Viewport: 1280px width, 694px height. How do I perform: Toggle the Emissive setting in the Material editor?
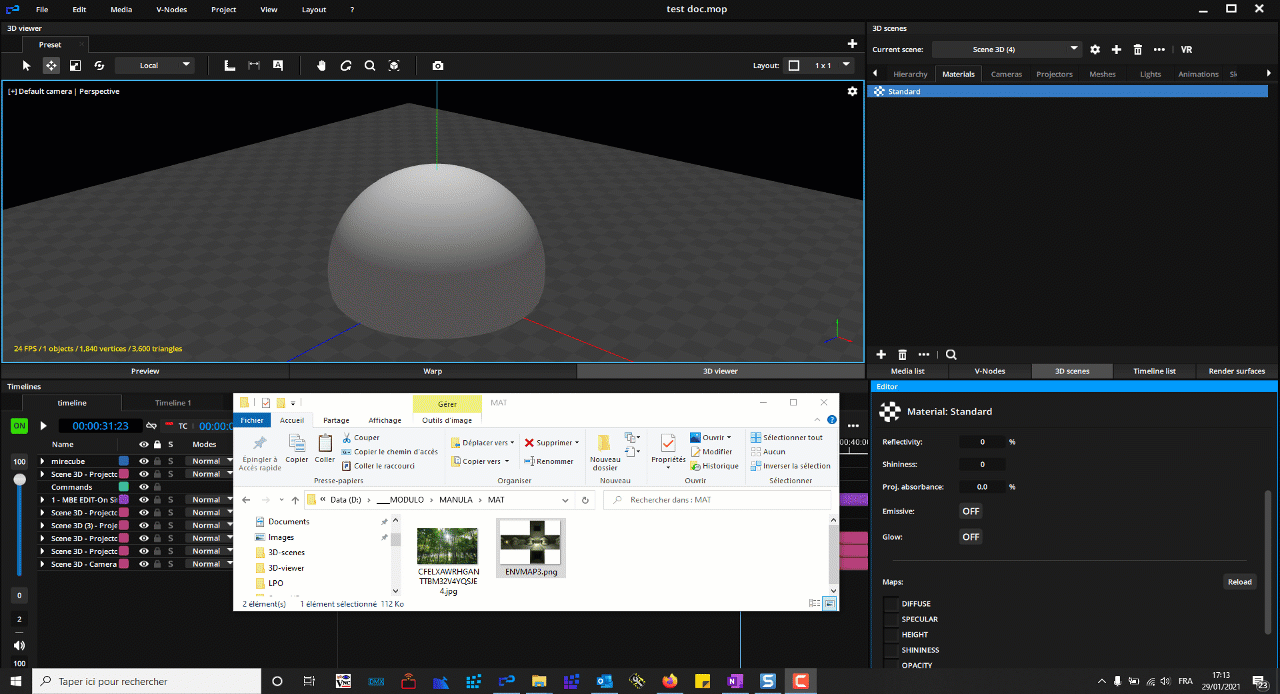tap(969, 511)
